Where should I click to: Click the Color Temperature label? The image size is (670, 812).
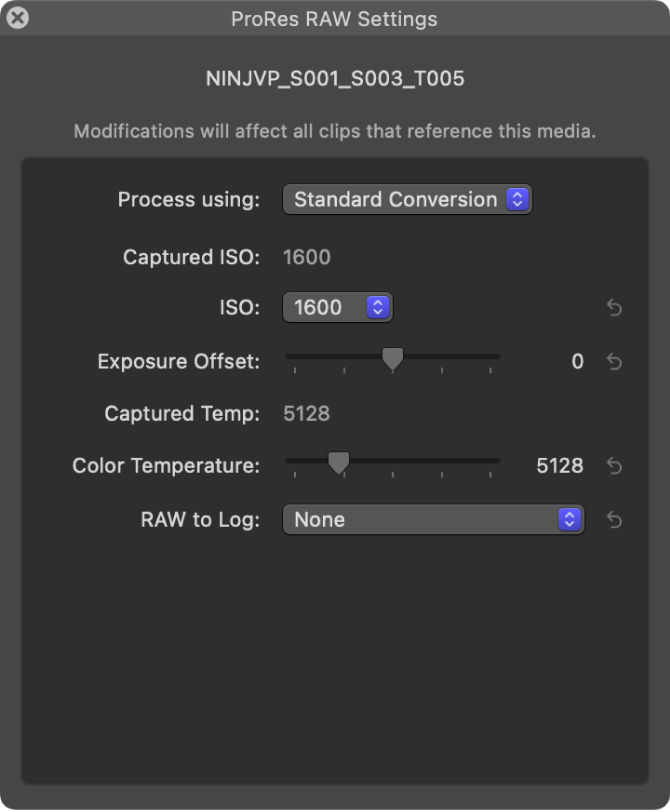click(166, 466)
